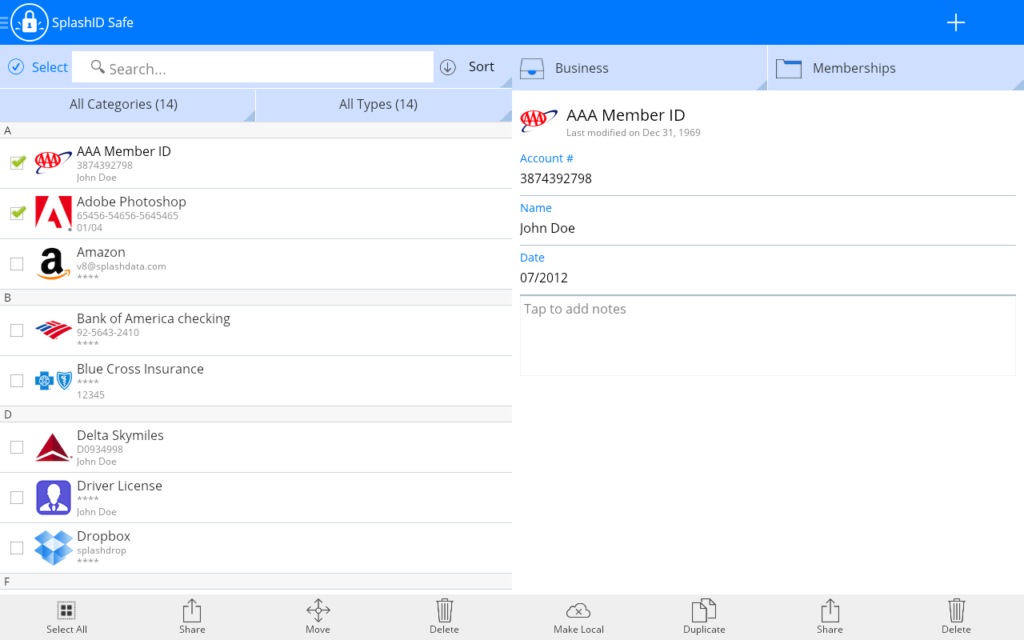Click the Adobe logo icon
1024x640 pixels.
pos(53,213)
